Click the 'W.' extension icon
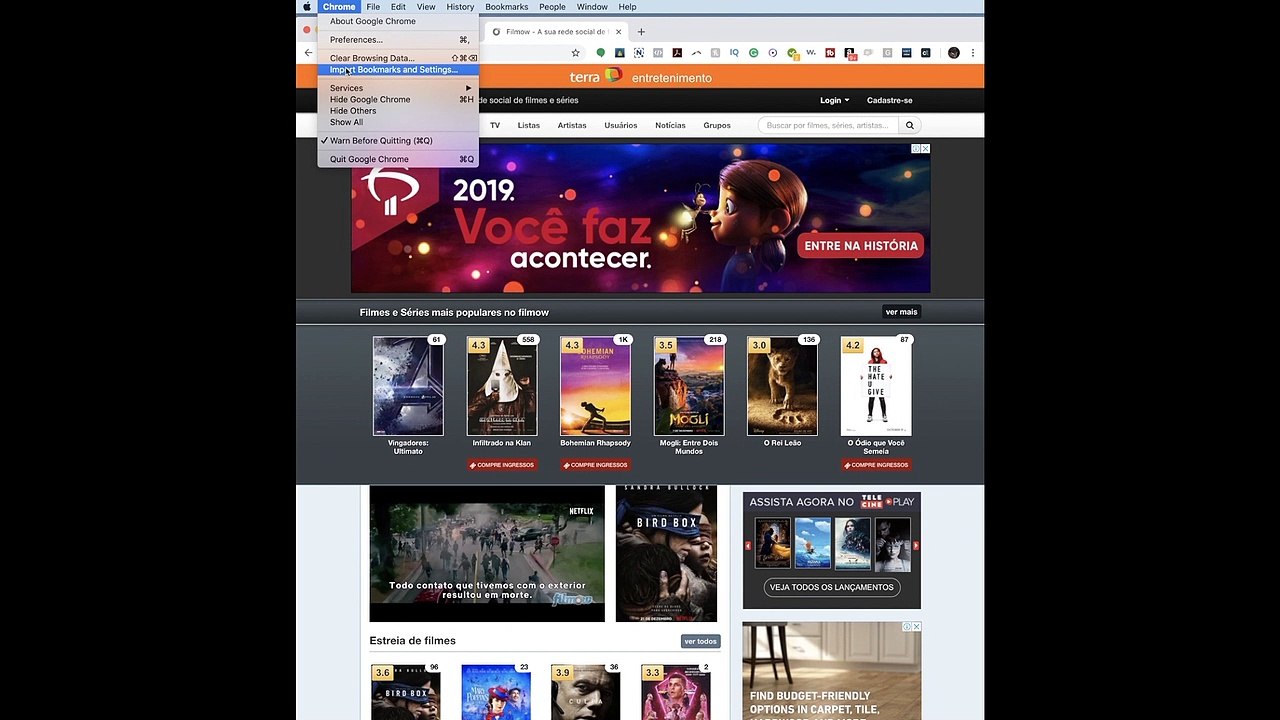The width and height of the screenshot is (1280, 720). (811, 53)
